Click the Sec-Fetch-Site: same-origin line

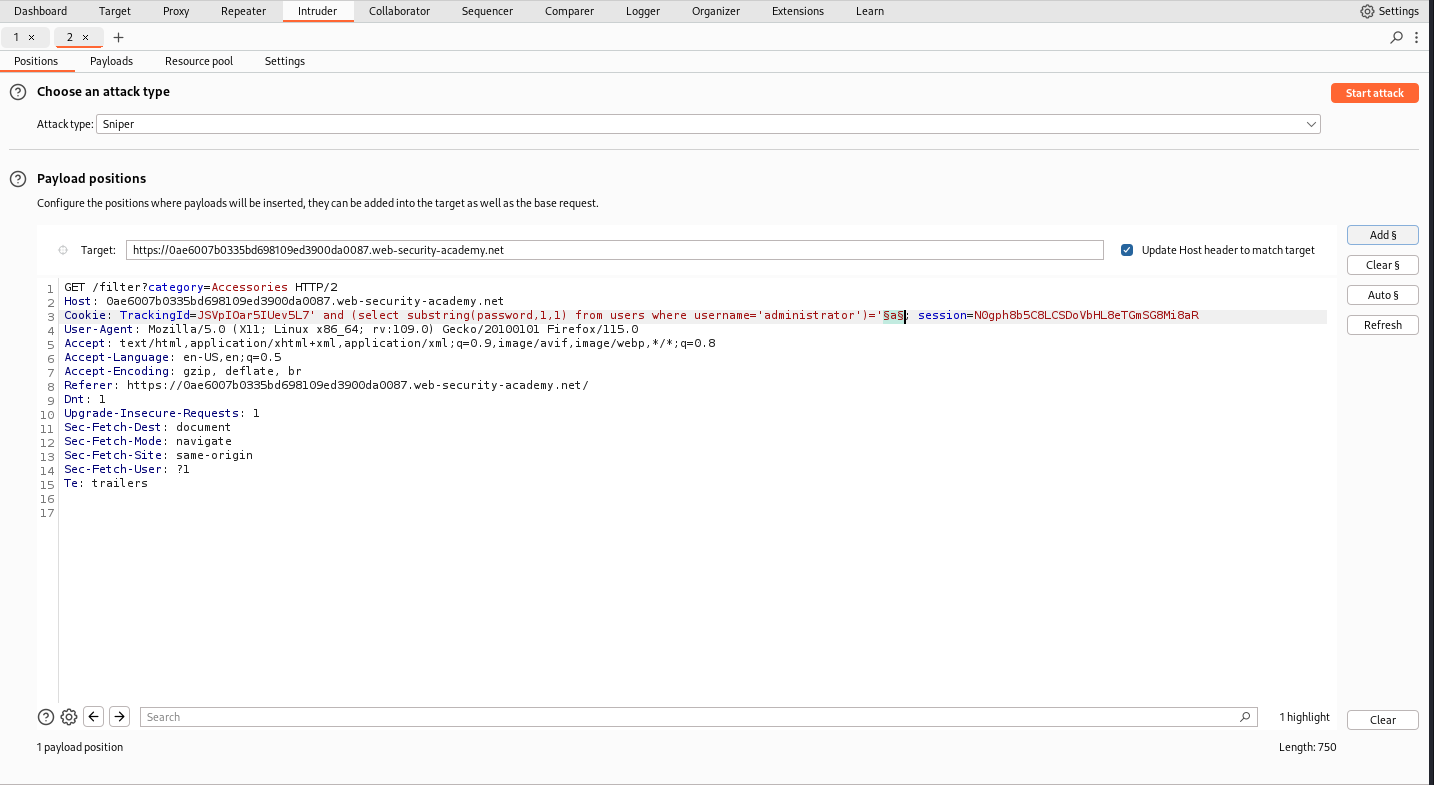tap(158, 455)
